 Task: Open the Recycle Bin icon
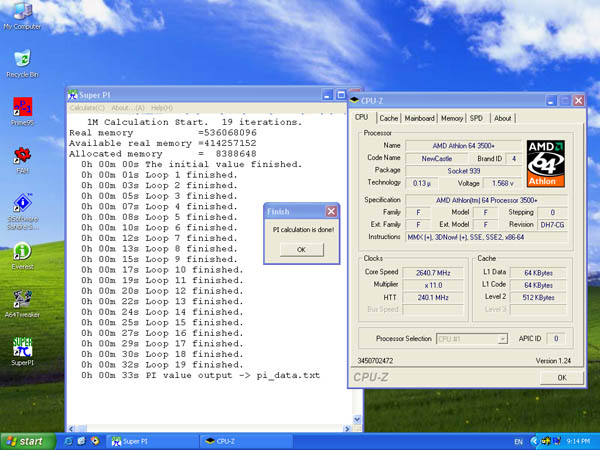click(22, 64)
